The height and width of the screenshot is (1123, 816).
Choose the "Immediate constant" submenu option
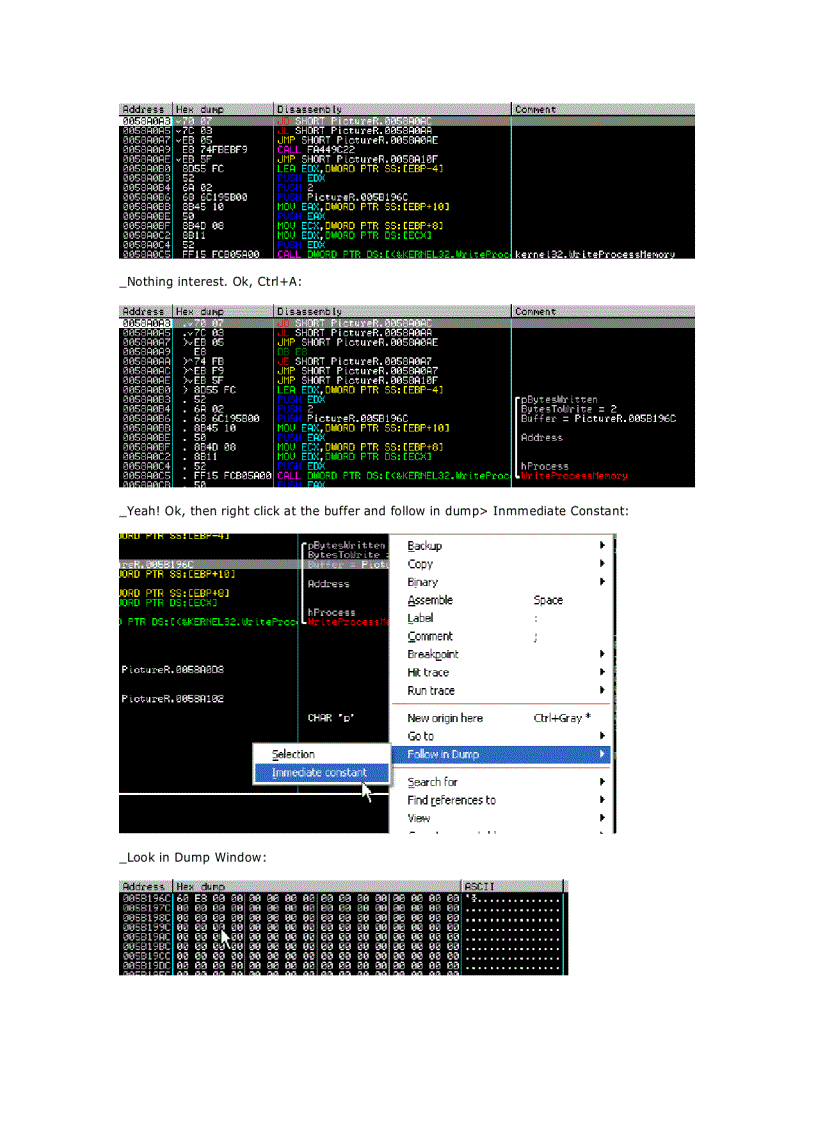click(320, 772)
